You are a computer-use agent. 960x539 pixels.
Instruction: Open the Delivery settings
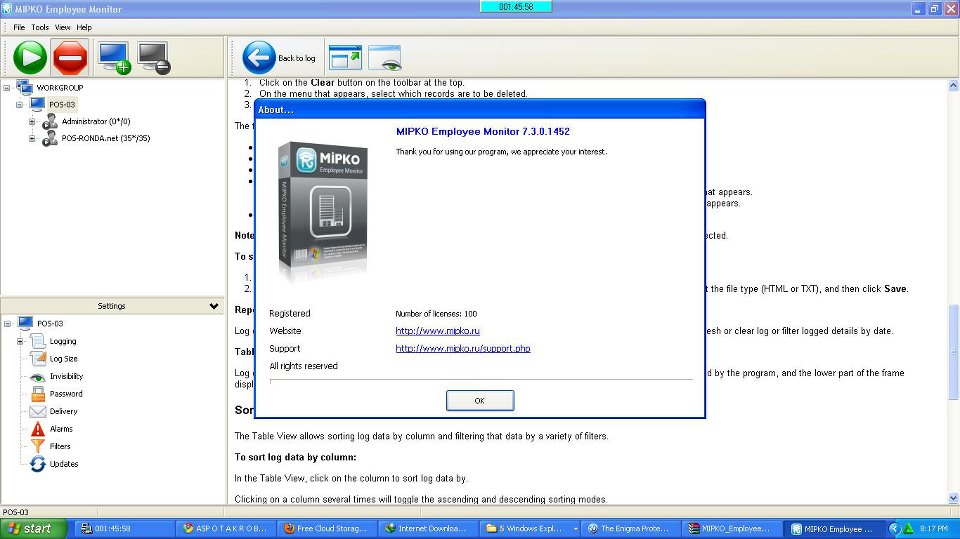point(63,412)
